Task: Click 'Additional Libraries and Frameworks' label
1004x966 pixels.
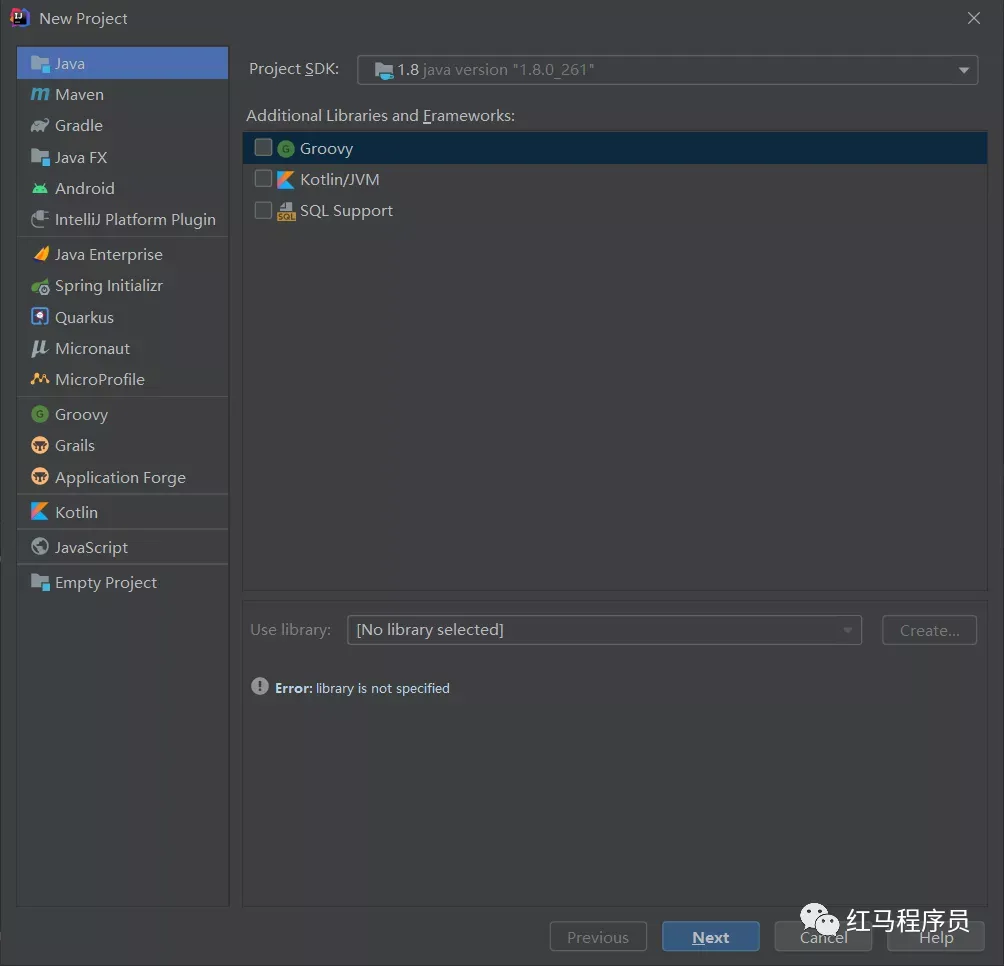Action: click(x=380, y=115)
